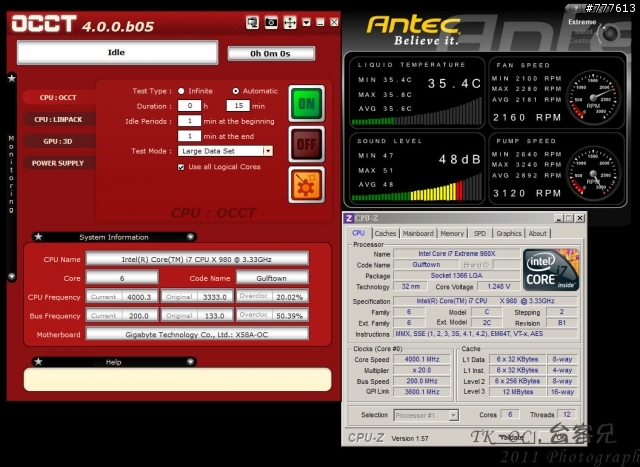Click the OCCT move-window arrows icon

(x=290, y=22)
